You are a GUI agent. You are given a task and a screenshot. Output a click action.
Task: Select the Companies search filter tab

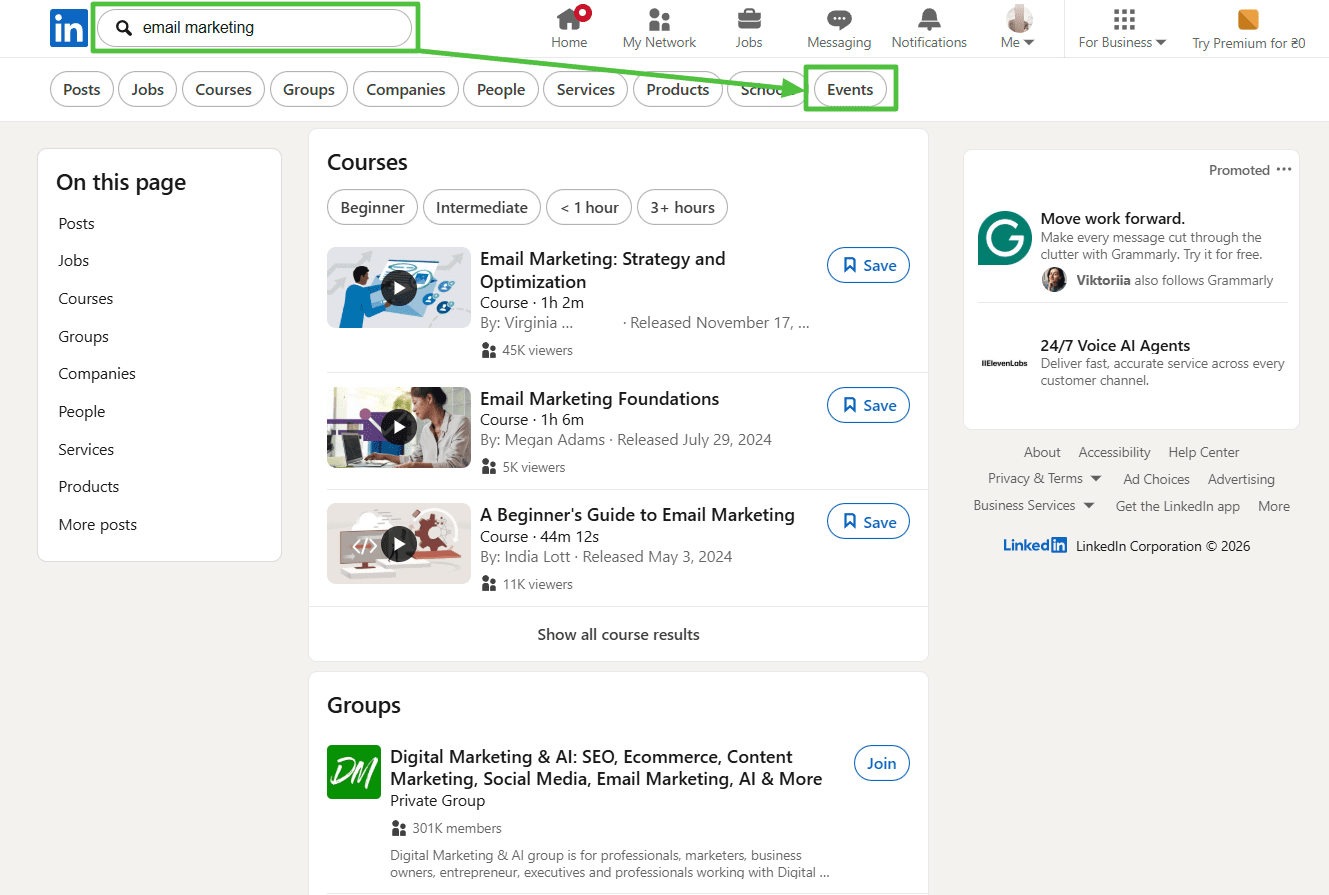click(x=405, y=89)
